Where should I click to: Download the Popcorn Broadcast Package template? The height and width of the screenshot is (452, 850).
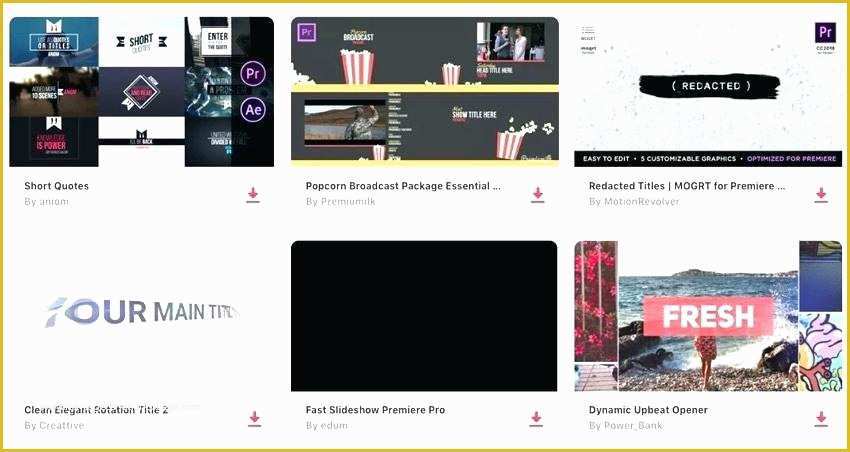pos(537,195)
